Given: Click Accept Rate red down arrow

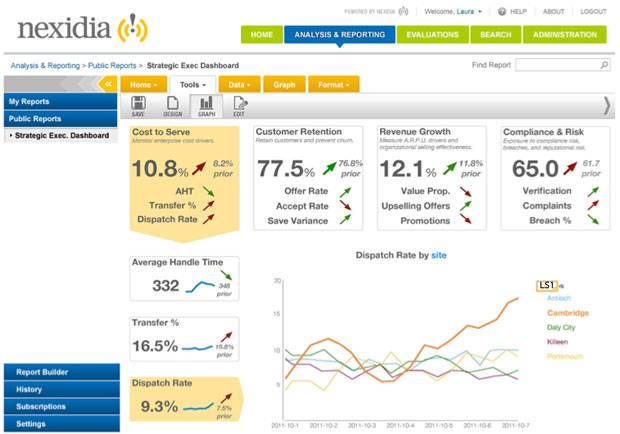Looking at the screenshot, I should pyautogui.click(x=345, y=205).
